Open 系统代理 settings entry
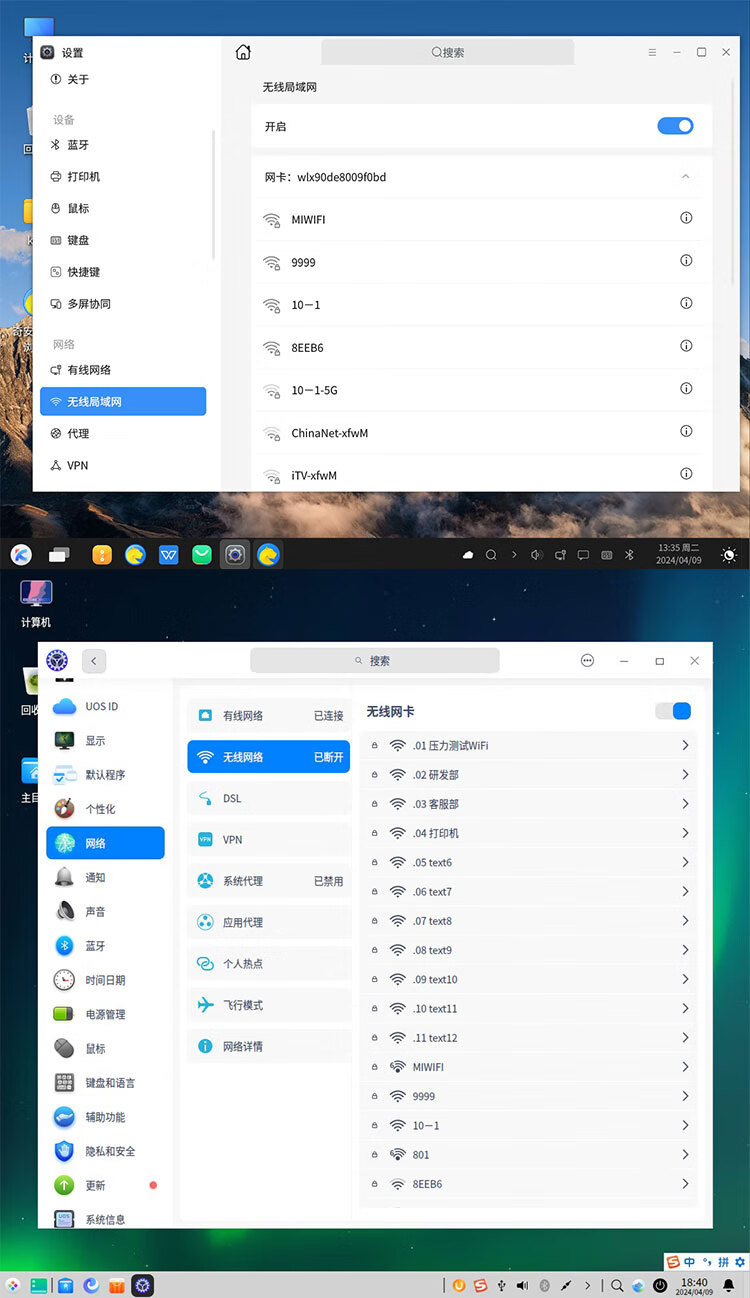Screen dimensions: 750x1298 click(268, 881)
